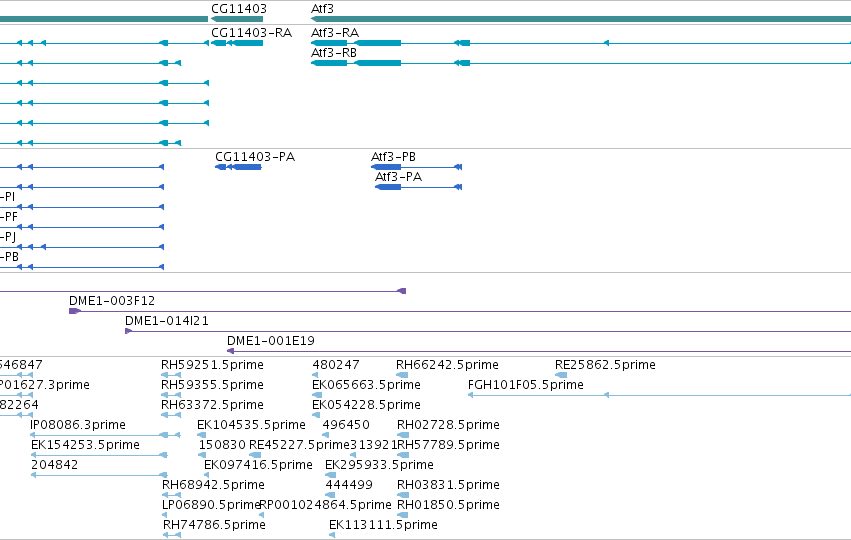Select the RH74786.5prime EST label

(x=214, y=525)
